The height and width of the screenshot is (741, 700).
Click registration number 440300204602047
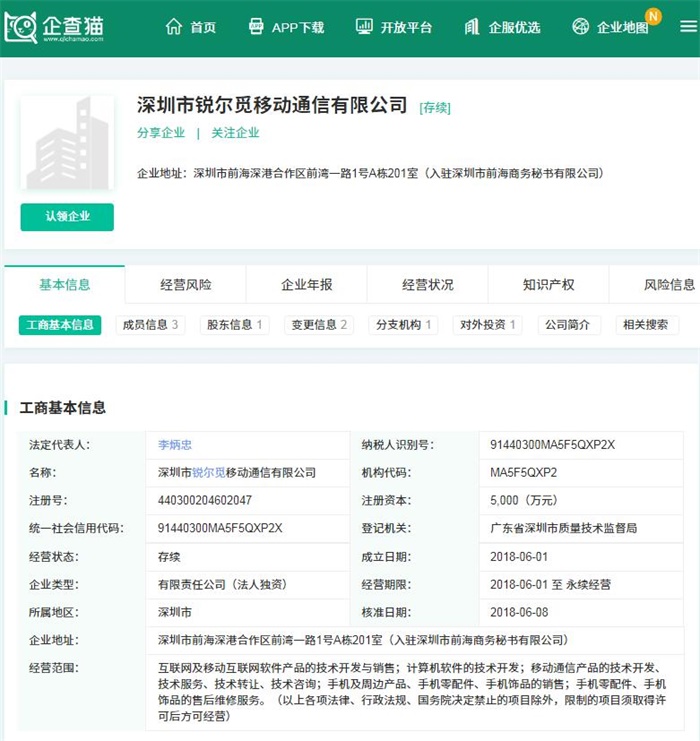tap(205, 500)
